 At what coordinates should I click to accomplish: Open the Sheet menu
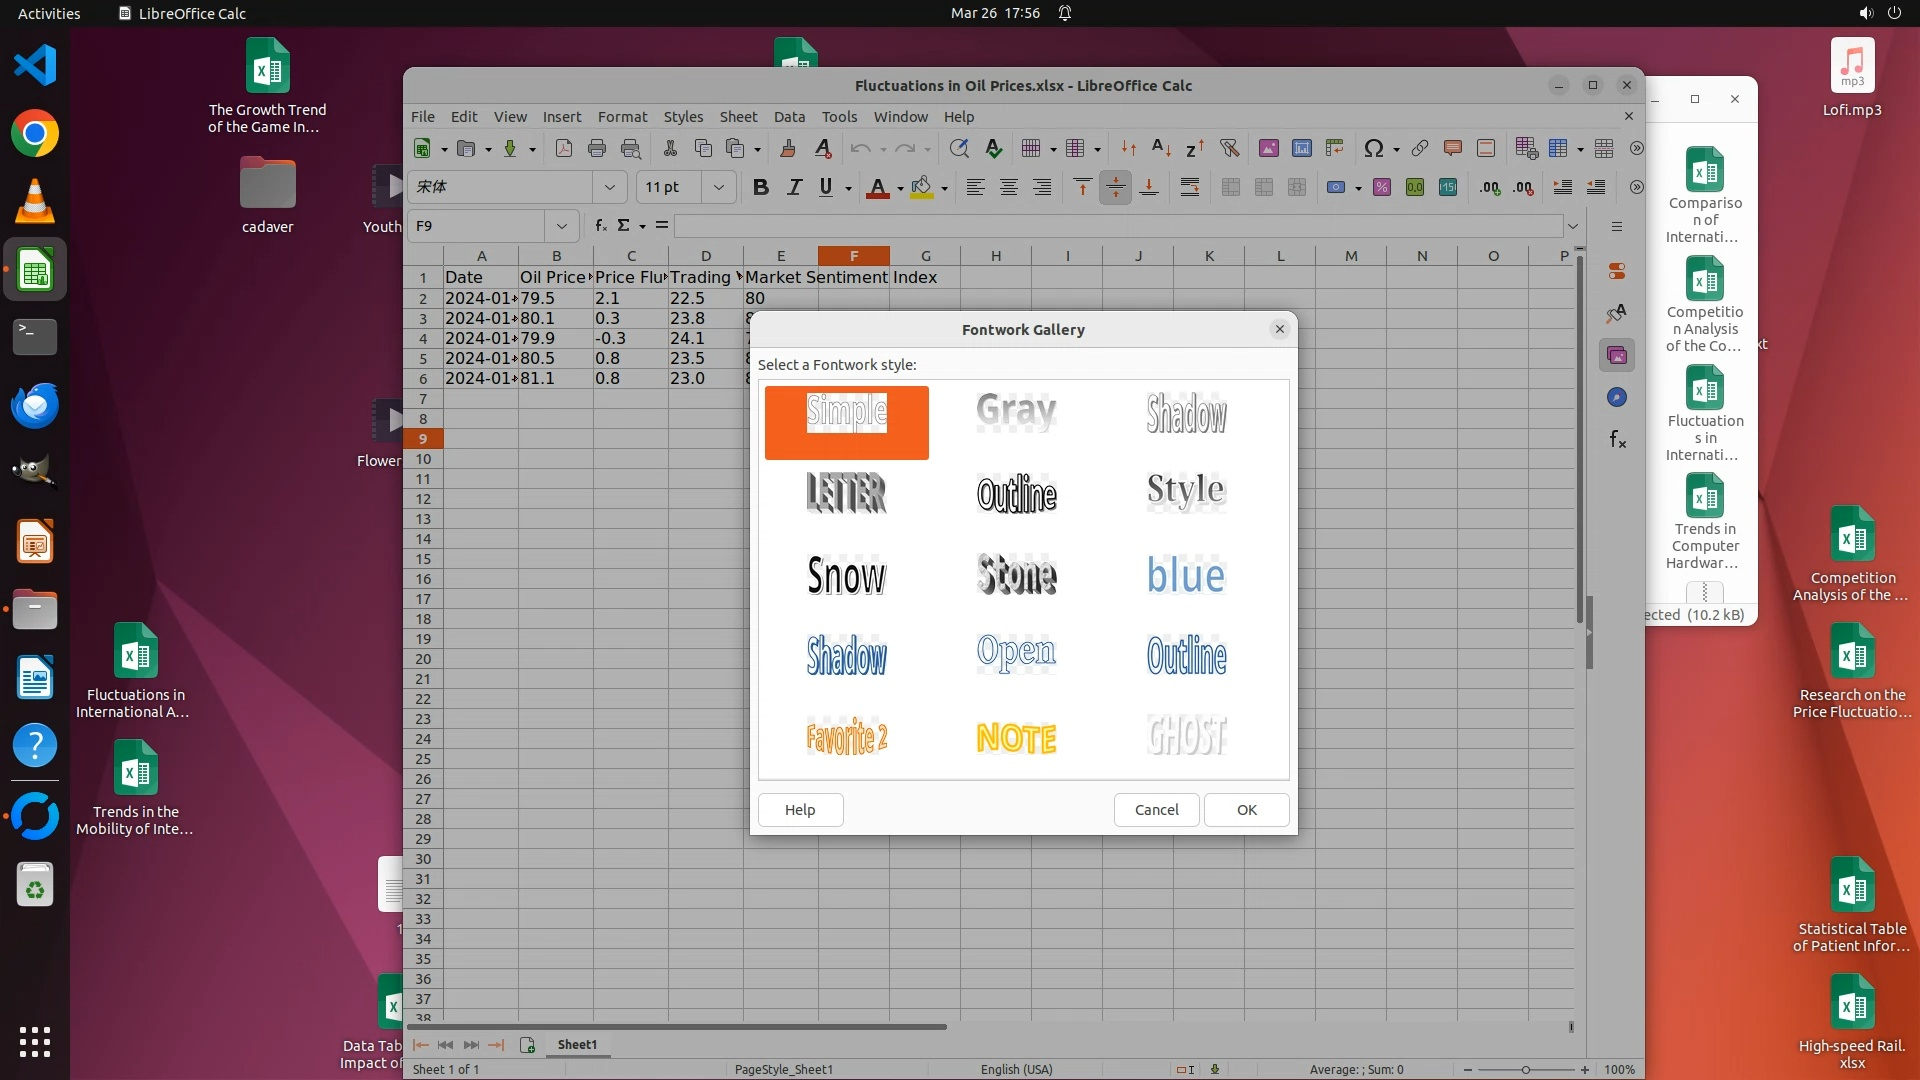click(x=738, y=117)
